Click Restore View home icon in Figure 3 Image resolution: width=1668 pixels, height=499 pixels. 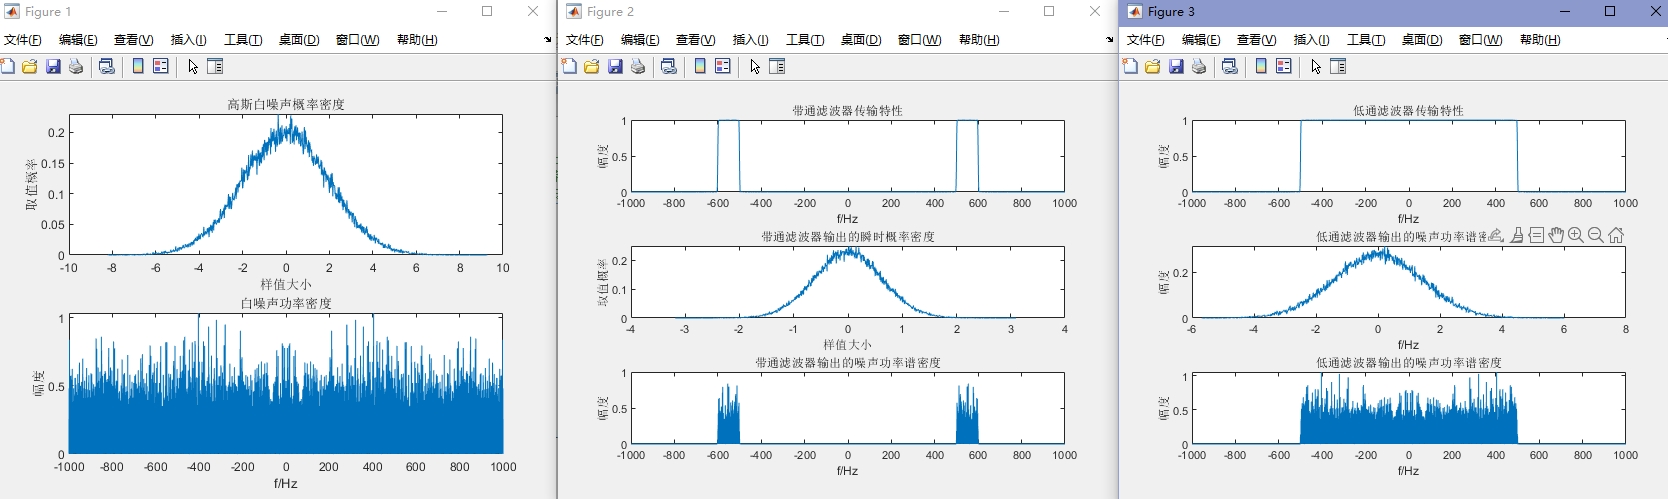tap(1616, 235)
